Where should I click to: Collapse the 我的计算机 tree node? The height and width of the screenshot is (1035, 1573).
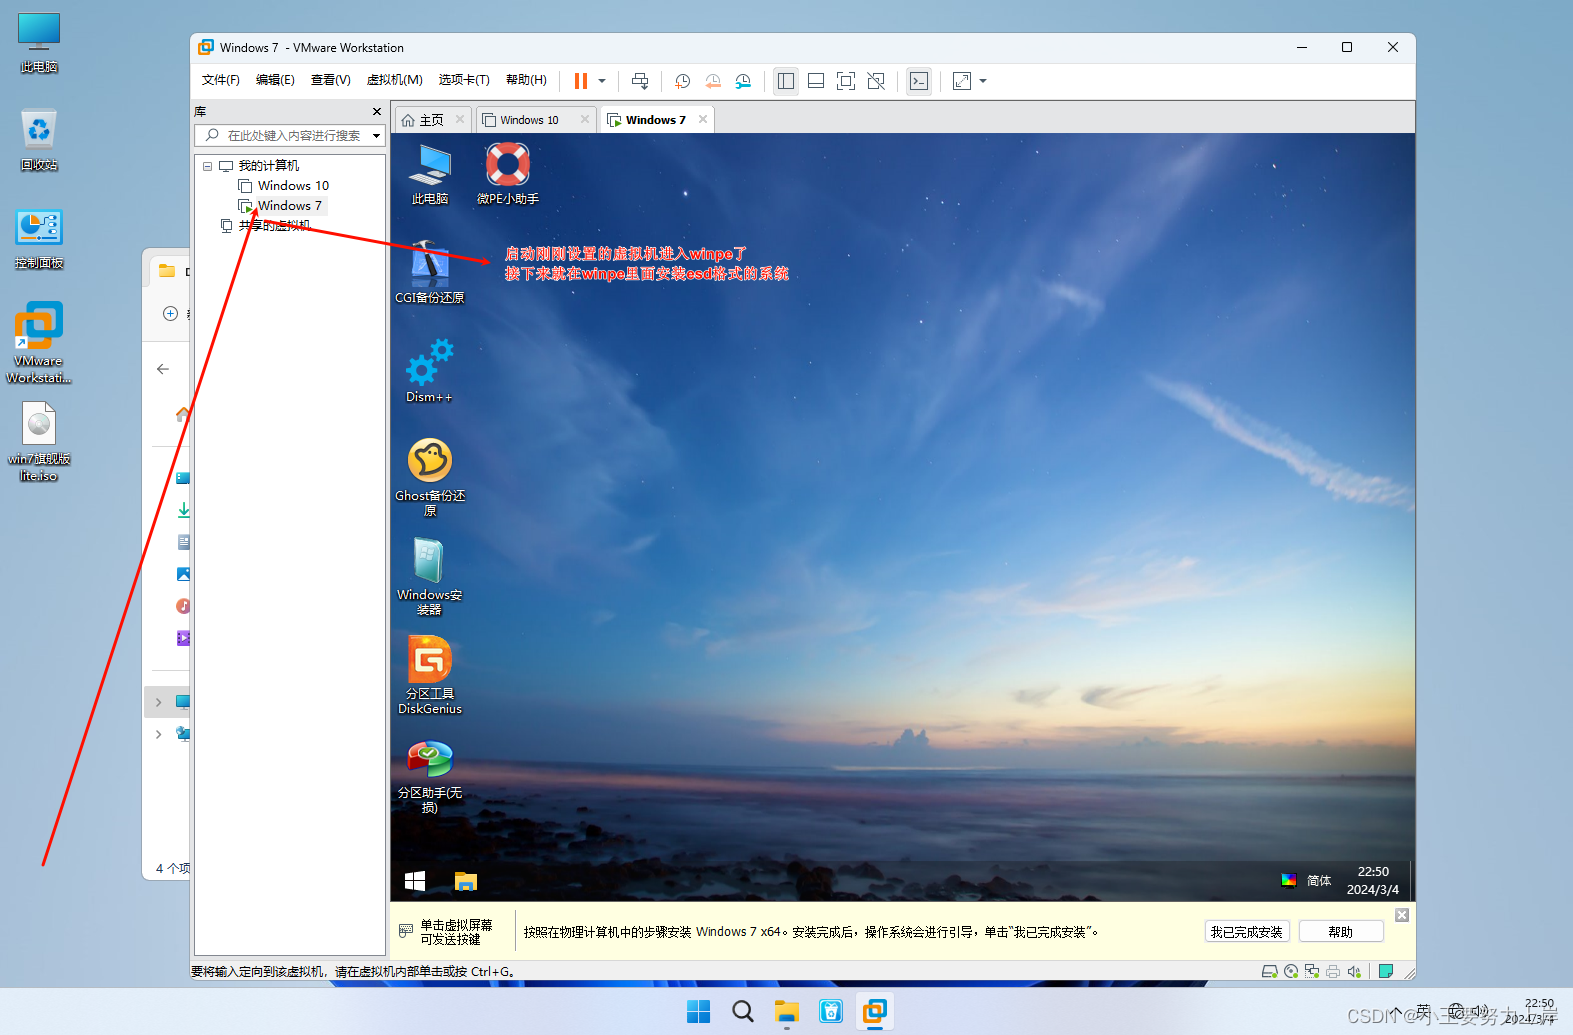[207, 166]
